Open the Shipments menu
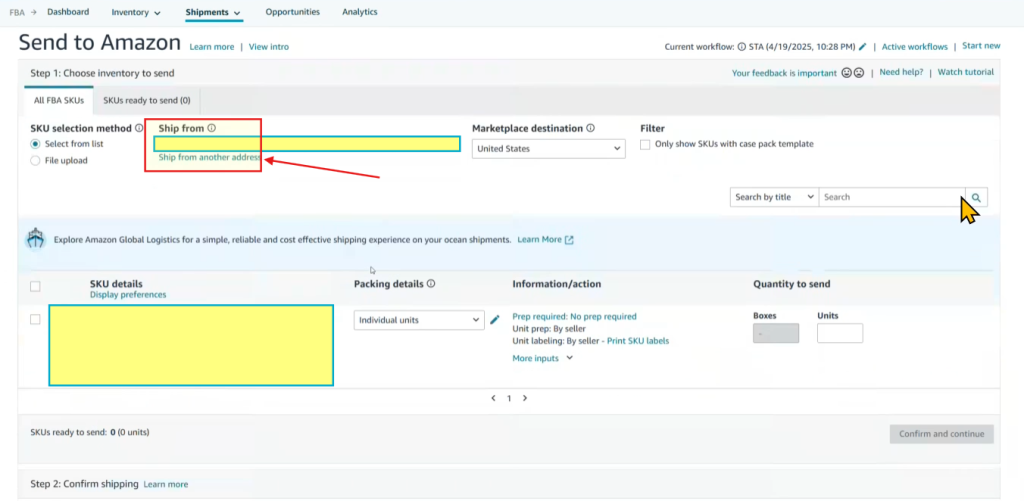Image resolution: width=1024 pixels, height=501 pixels. 213,13
